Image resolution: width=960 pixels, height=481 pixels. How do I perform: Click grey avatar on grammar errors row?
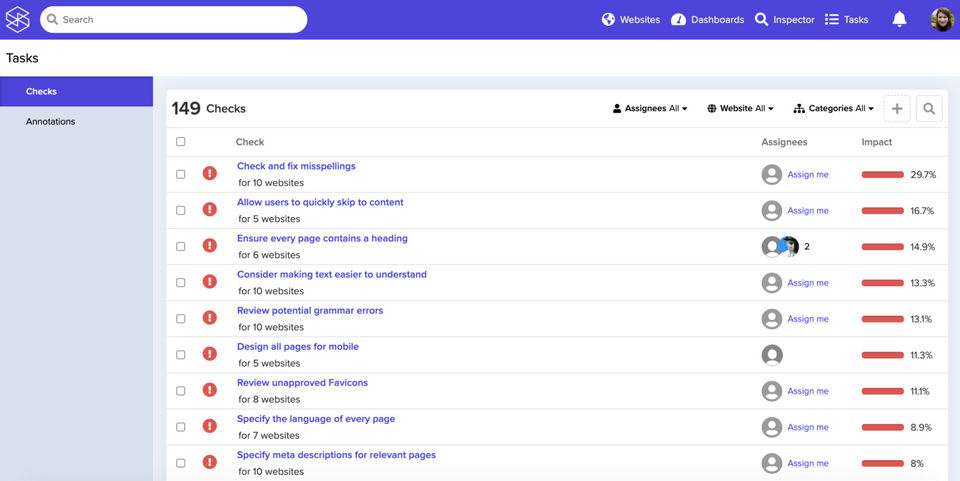click(x=772, y=319)
